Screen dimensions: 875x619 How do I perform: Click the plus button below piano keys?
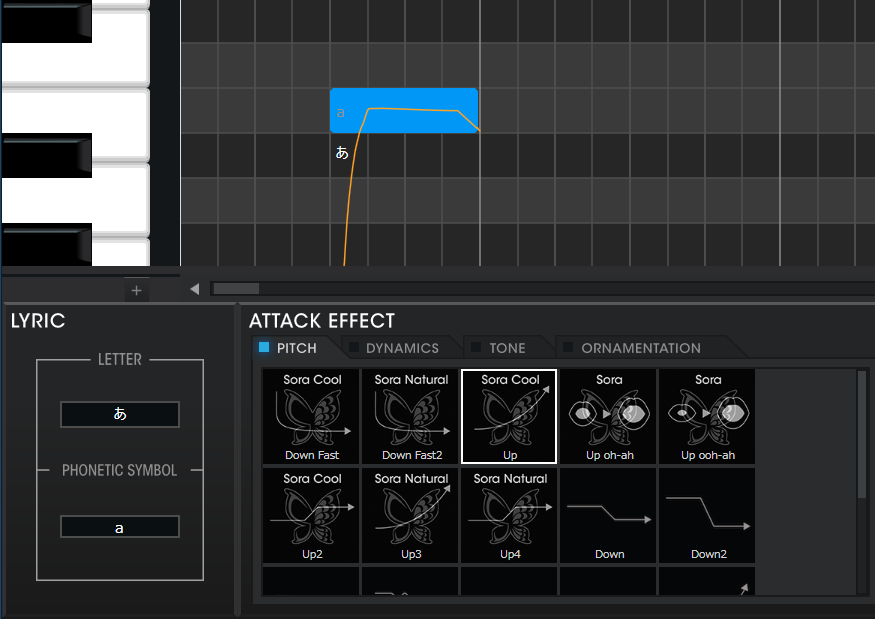tap(136, 290)
